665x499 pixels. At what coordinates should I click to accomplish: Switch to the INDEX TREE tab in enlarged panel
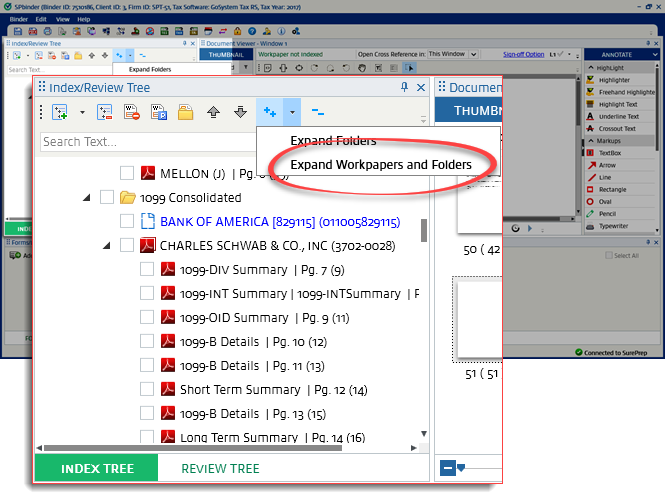coord(97,468)
